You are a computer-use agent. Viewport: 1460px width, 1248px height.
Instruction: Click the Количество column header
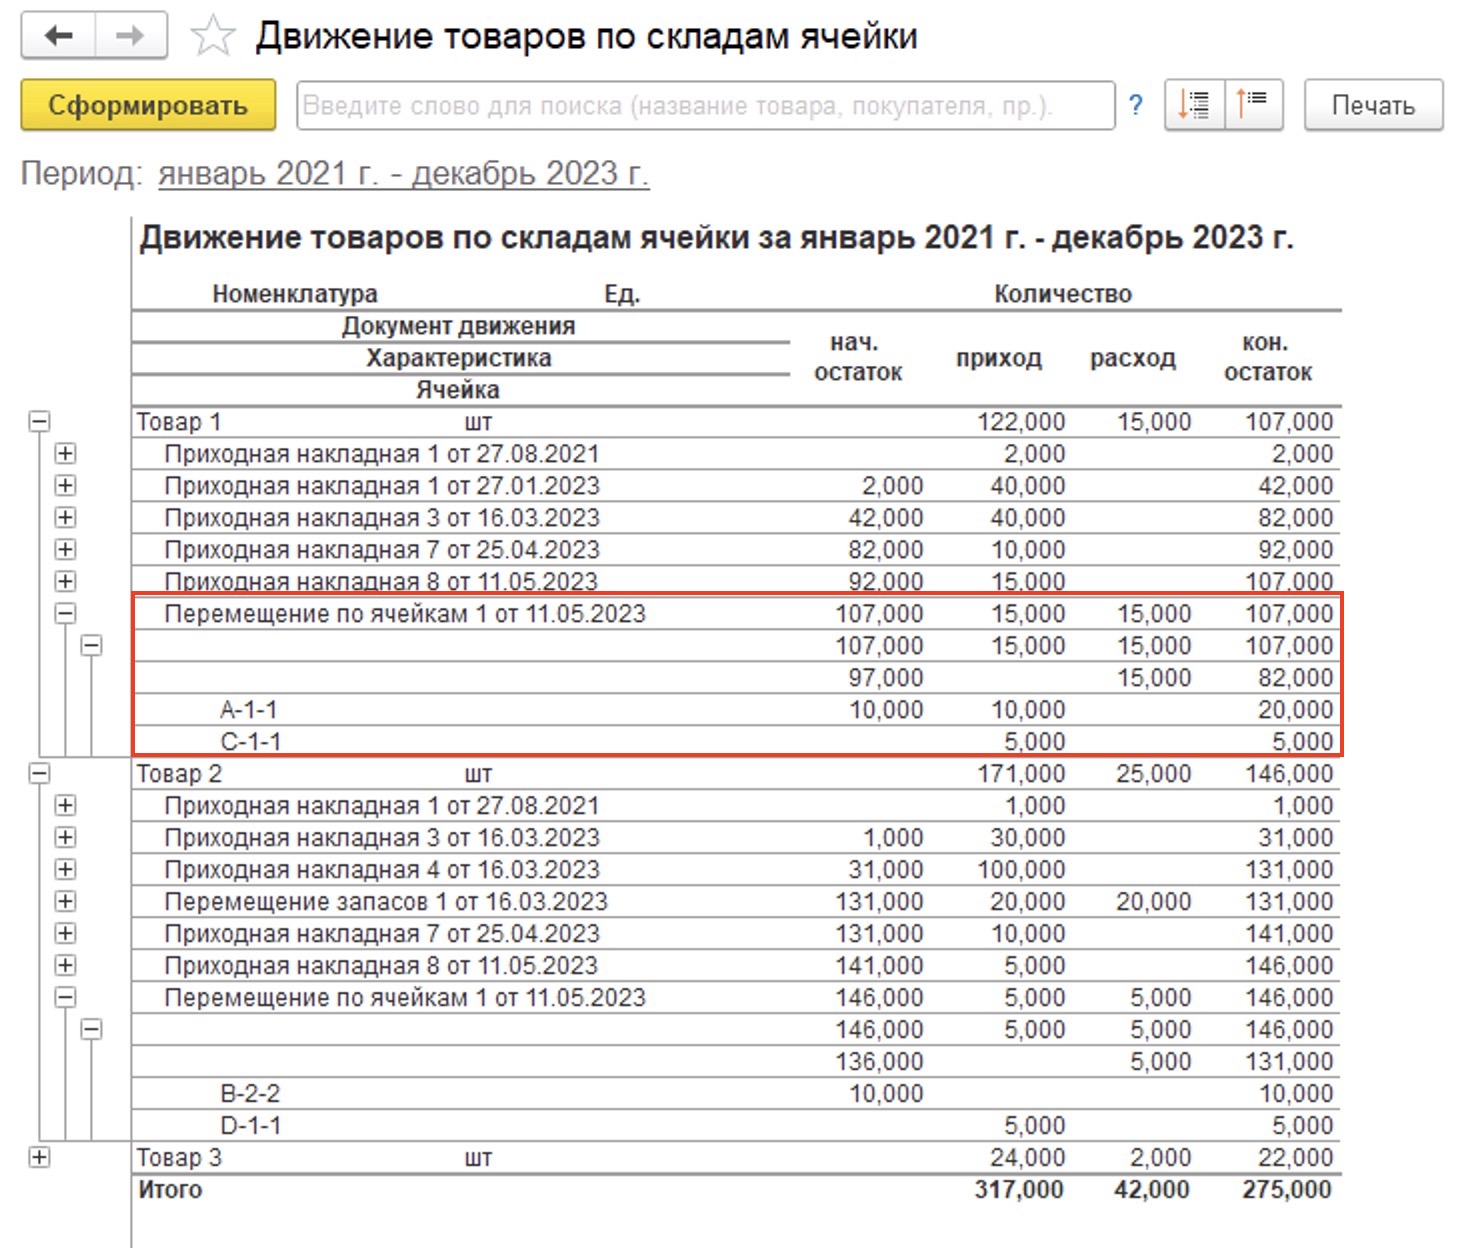(1063, 294)
